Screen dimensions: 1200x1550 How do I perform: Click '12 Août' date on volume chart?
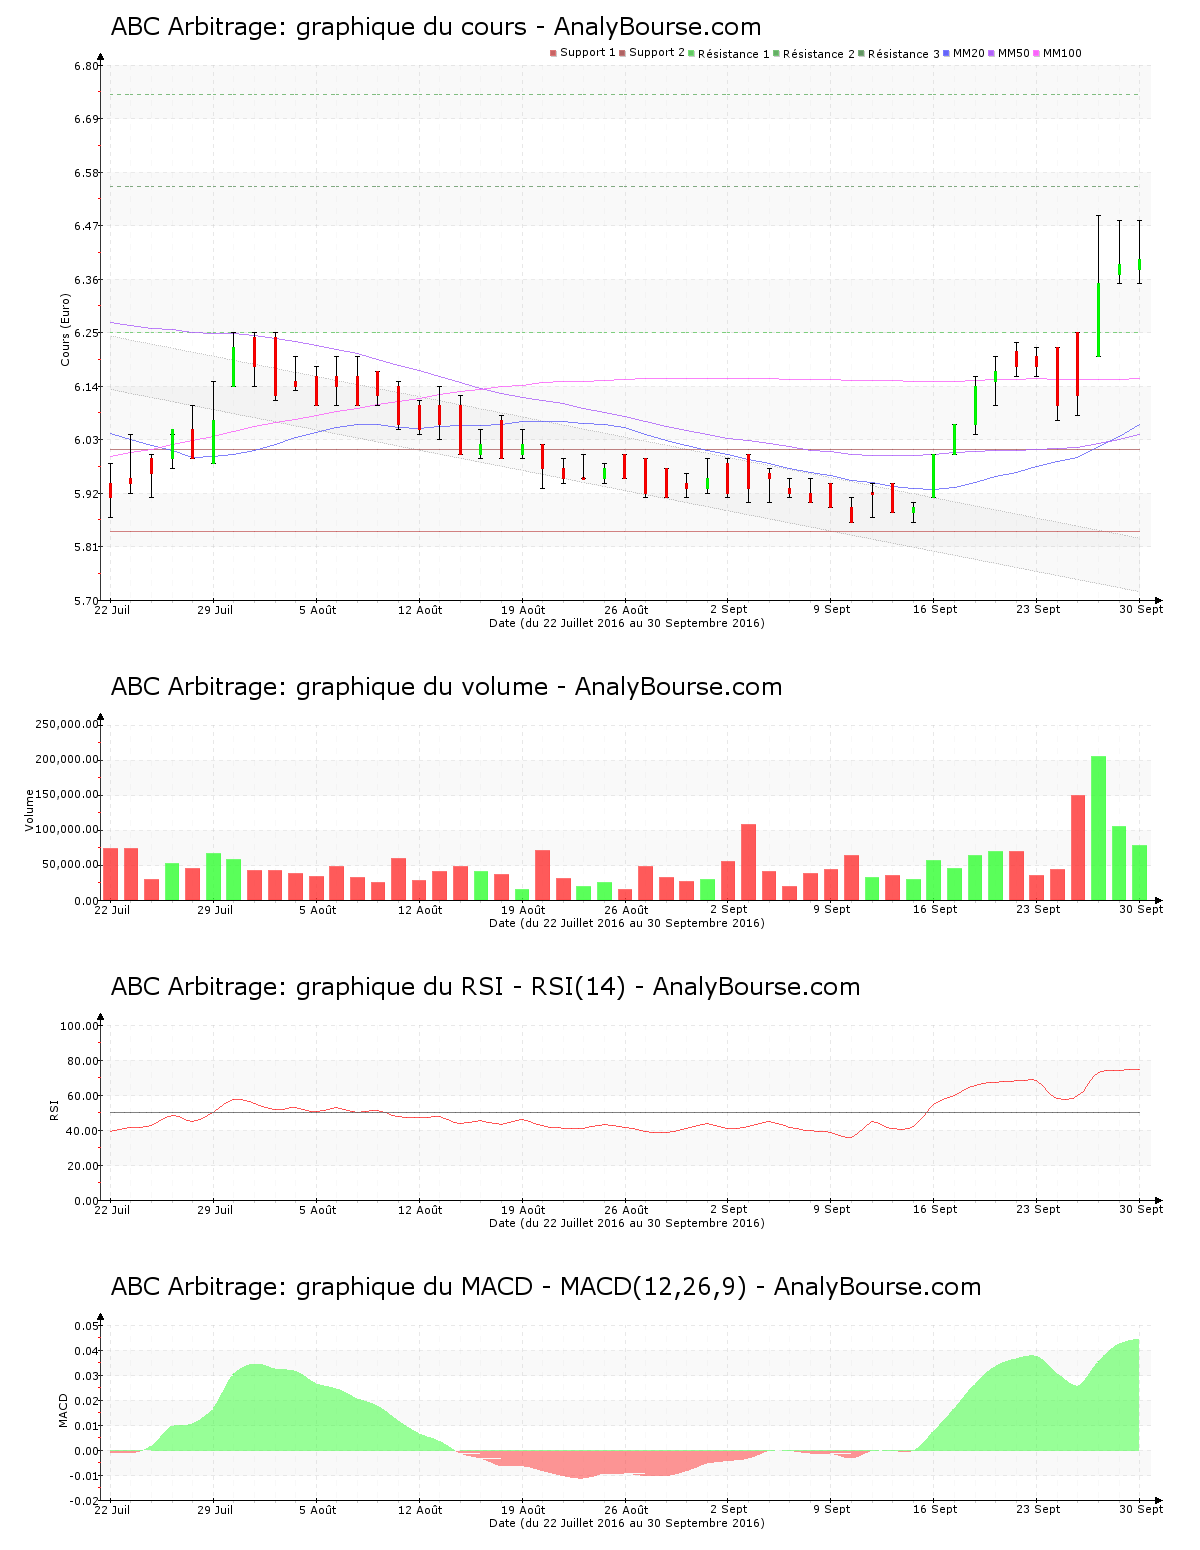click(420, 910)
